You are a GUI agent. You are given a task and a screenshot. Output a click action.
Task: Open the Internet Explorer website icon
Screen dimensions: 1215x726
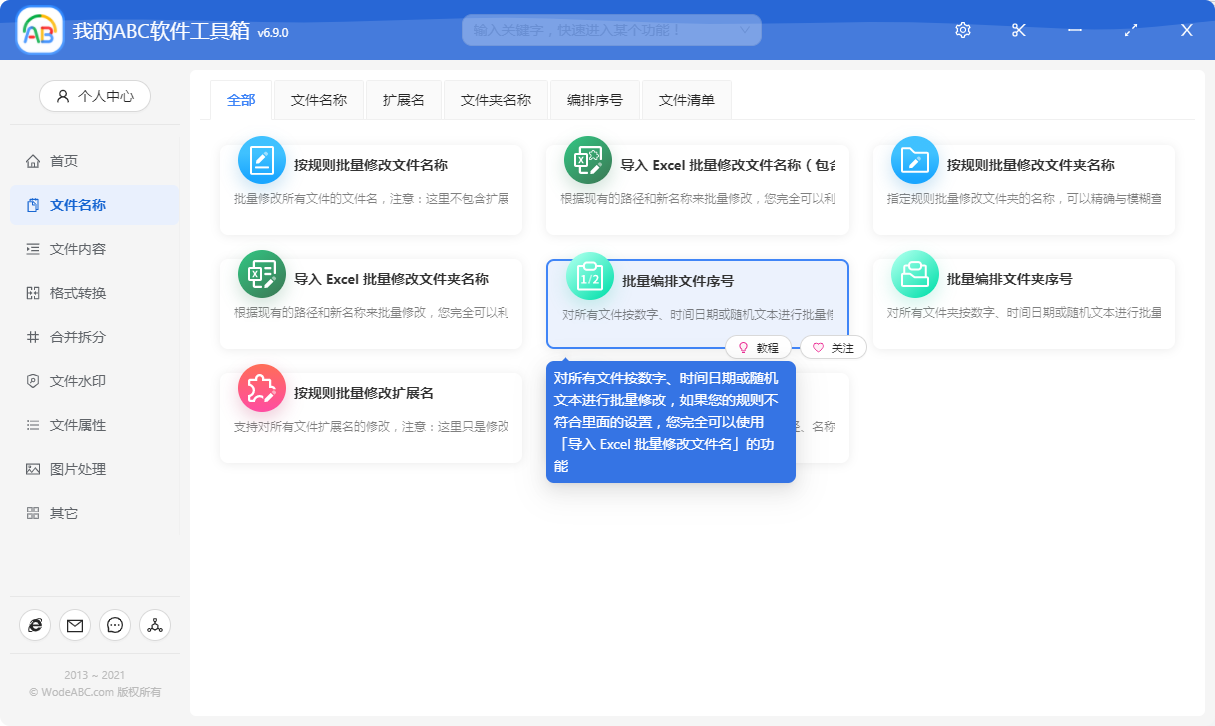[35, 625]
